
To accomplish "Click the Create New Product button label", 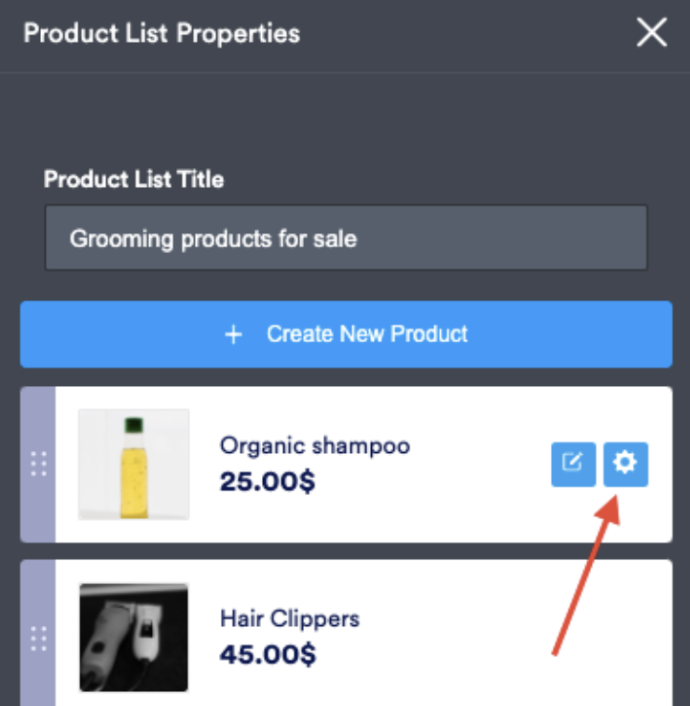I will pyautogui.click(x=366, y=334).
